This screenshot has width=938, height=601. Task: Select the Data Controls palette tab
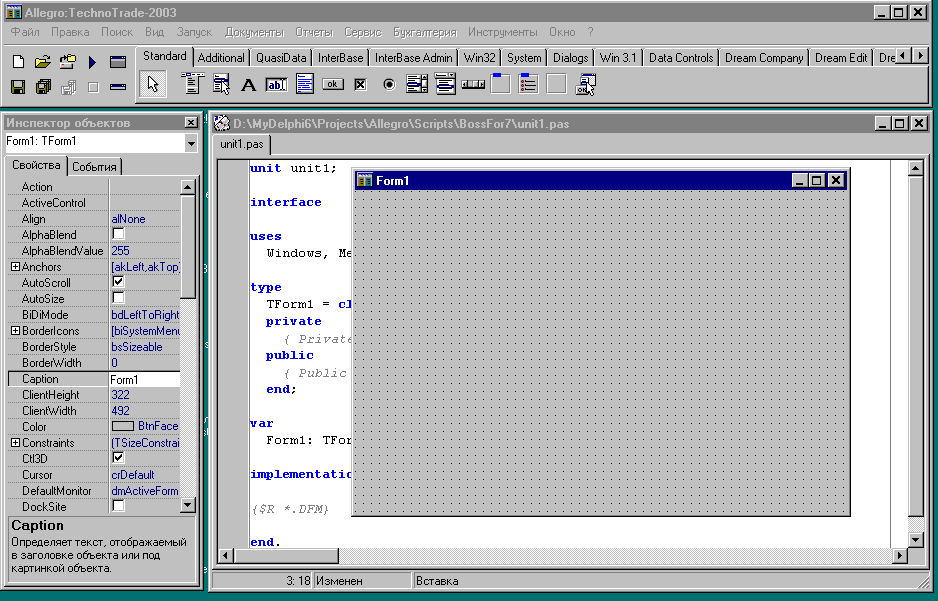[681, 58]
